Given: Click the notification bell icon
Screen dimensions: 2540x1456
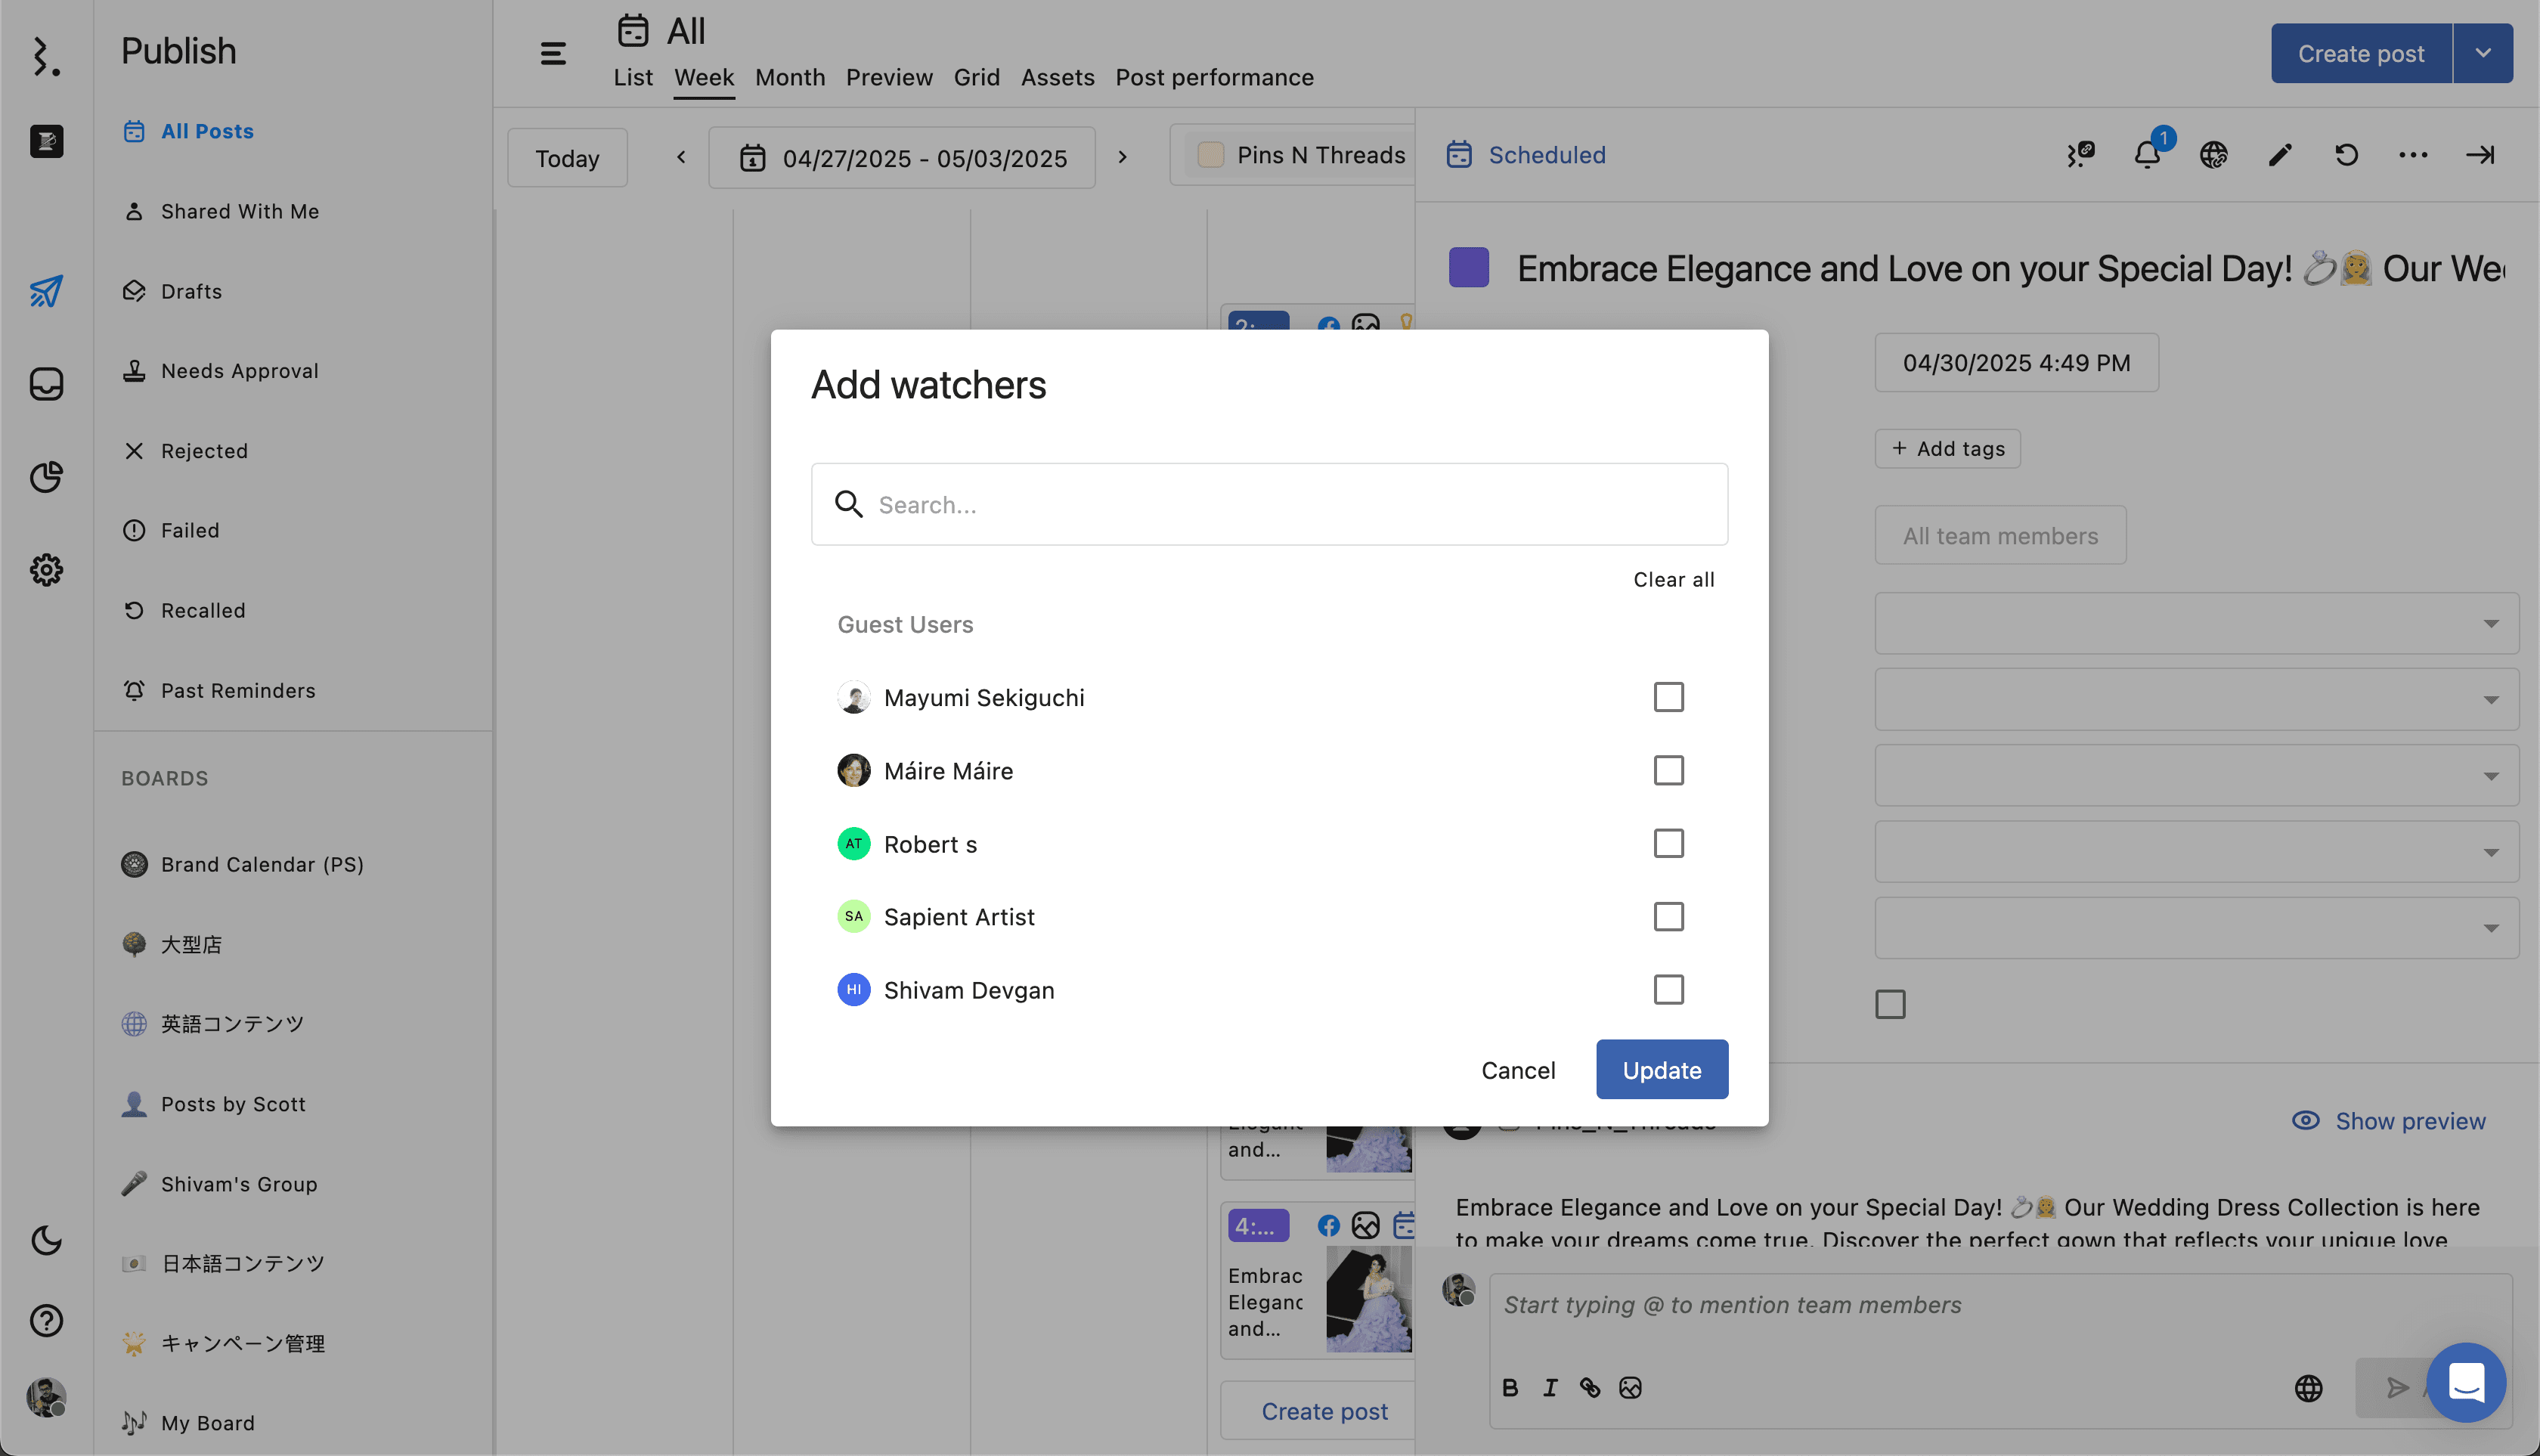Looking at the screenshot, I should point(2146,155).
